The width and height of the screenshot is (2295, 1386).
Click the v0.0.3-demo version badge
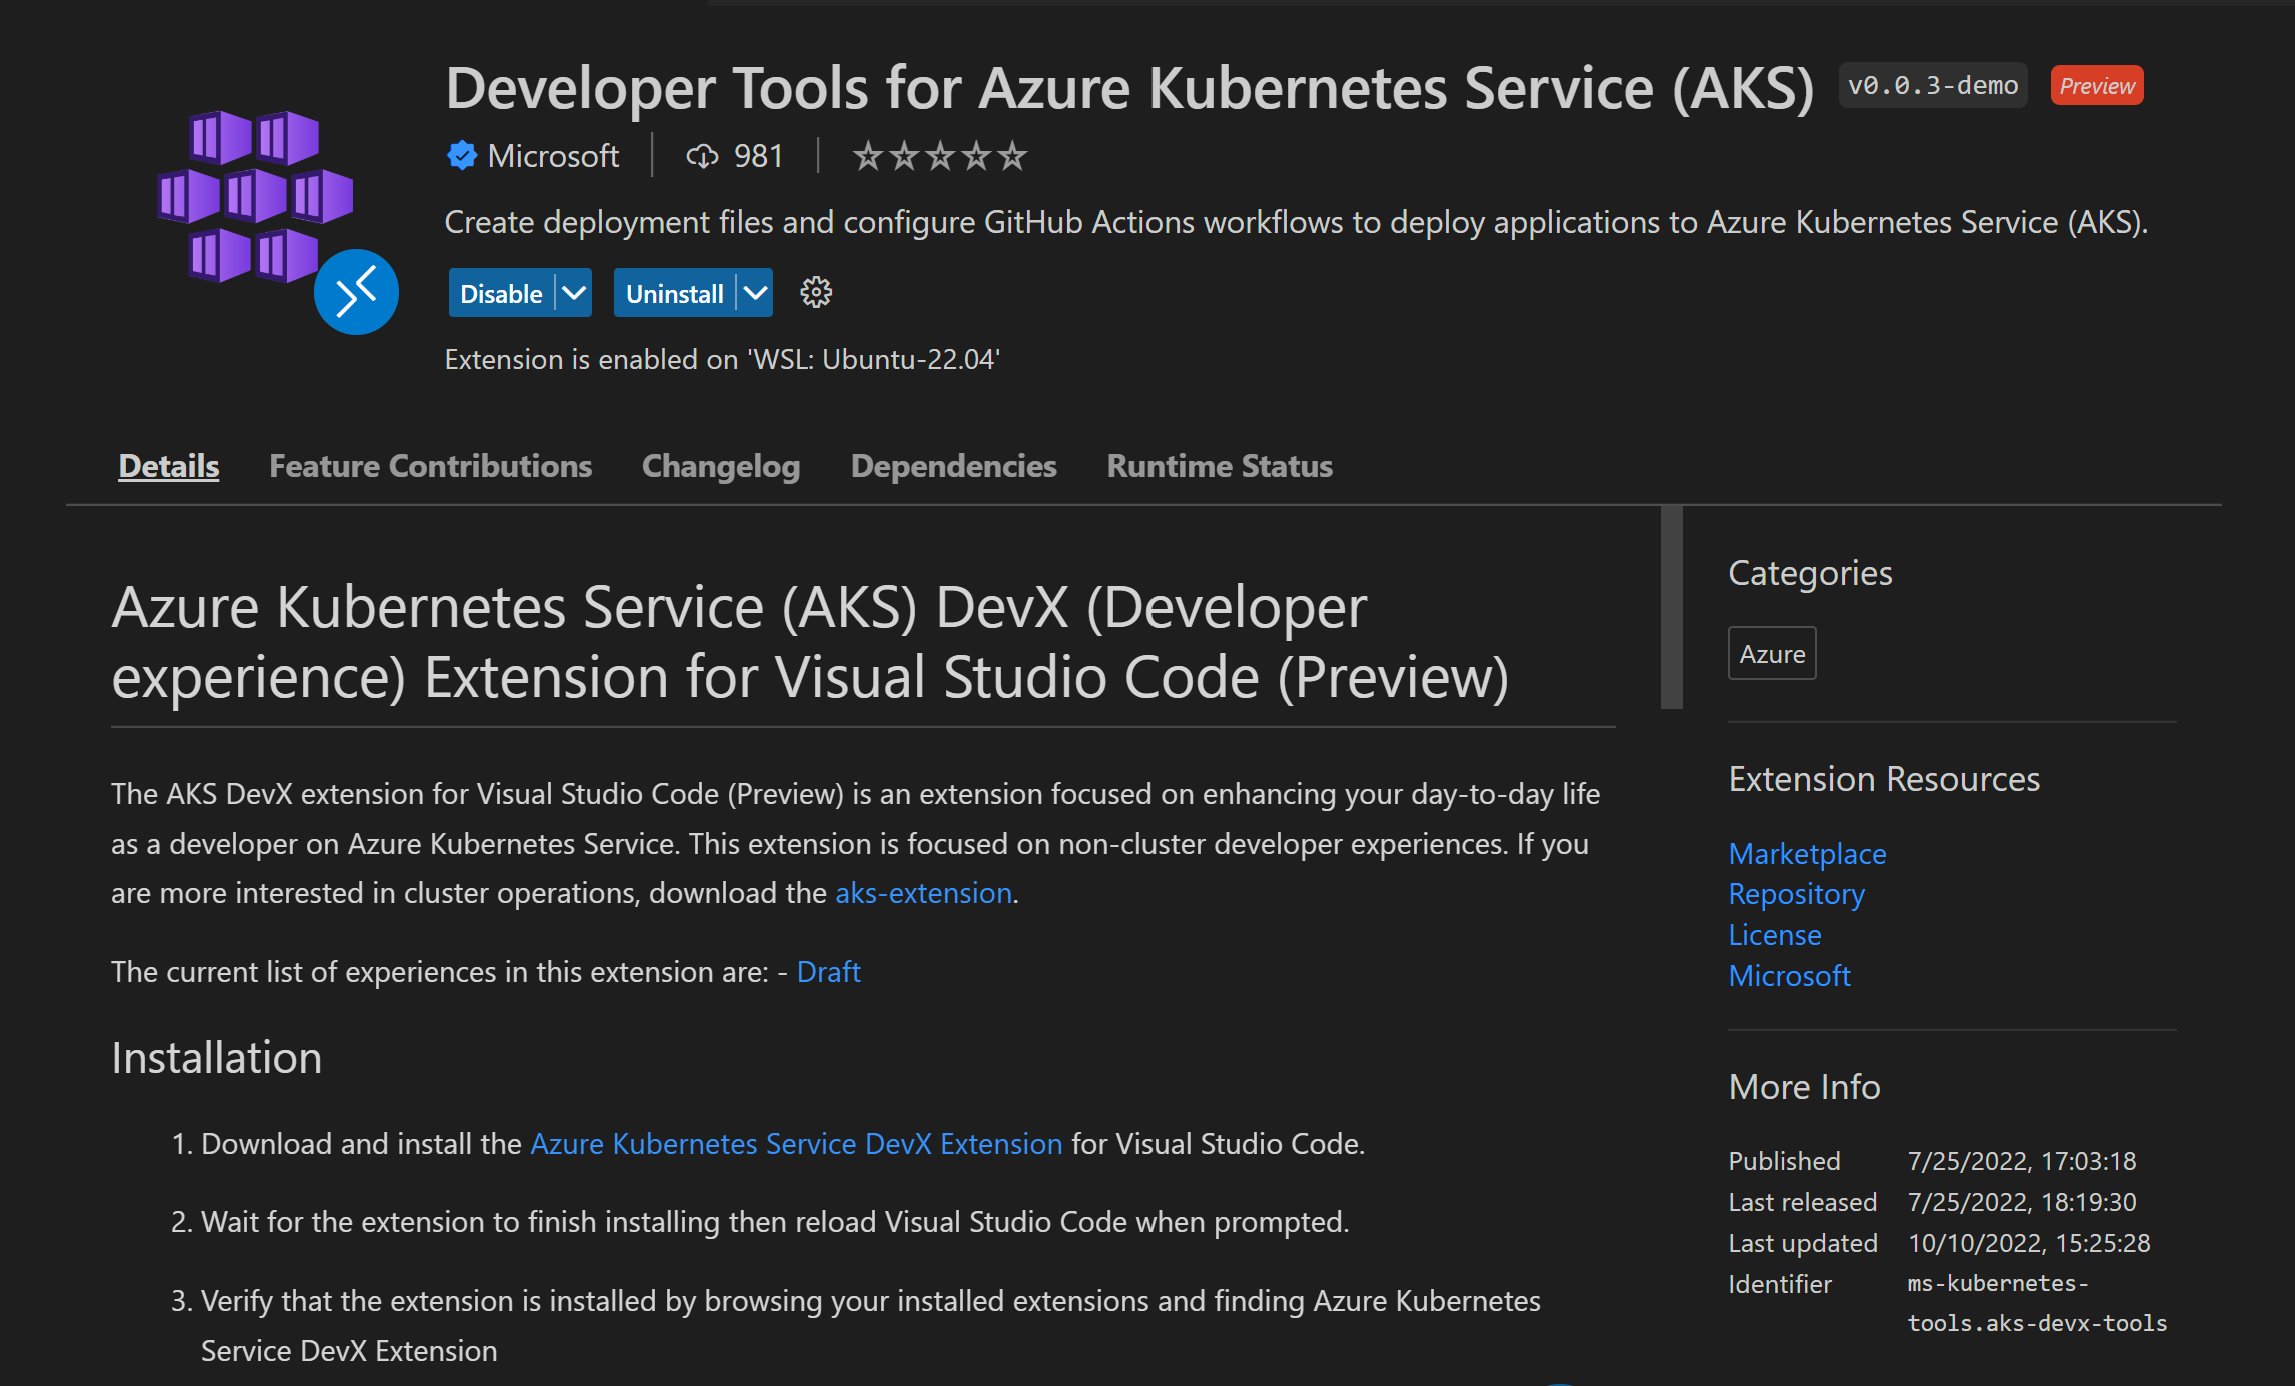tap(1932, 86)
